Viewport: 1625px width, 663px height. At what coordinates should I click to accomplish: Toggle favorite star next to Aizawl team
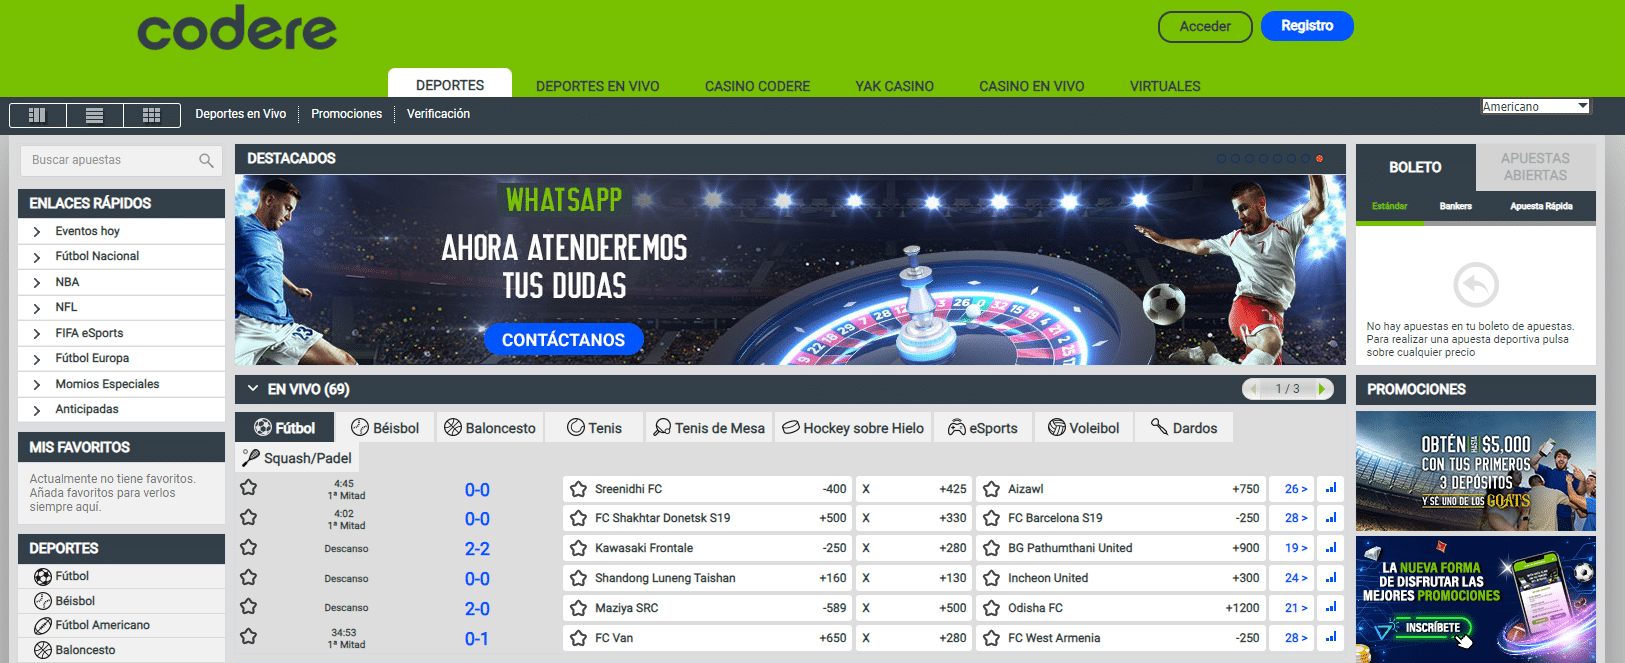[x=991, y=489]
